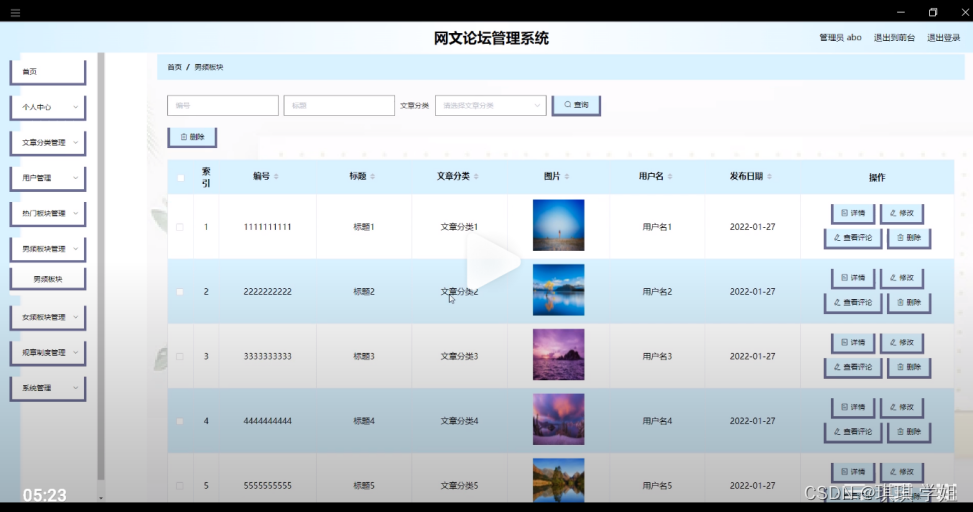
Task: Select the checkbox for row 2
Action: (180, 292)
